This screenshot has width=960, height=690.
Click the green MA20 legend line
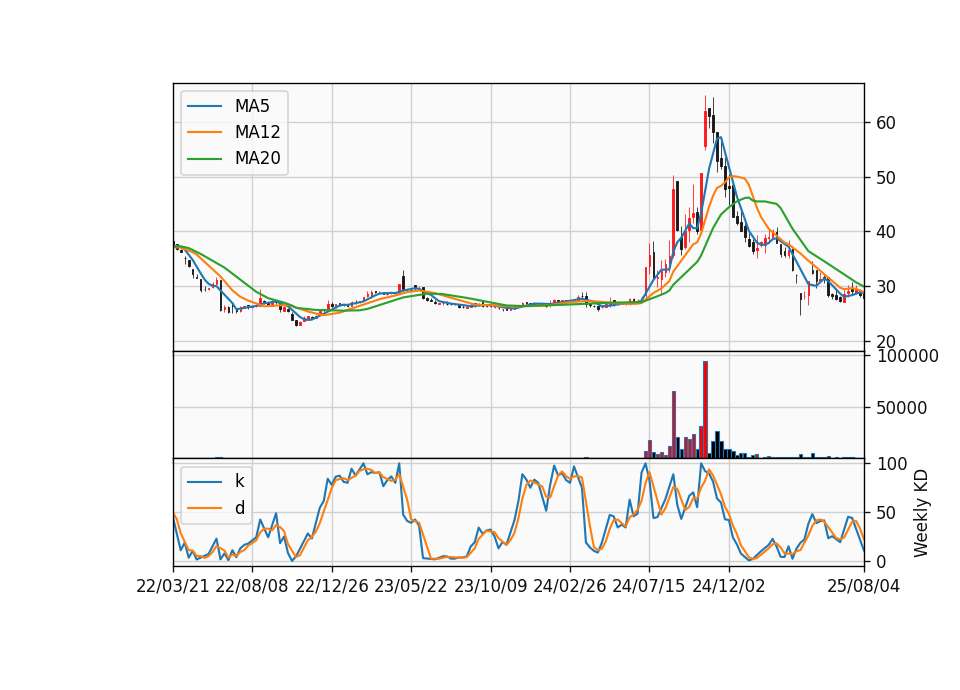tap(204, 159)
